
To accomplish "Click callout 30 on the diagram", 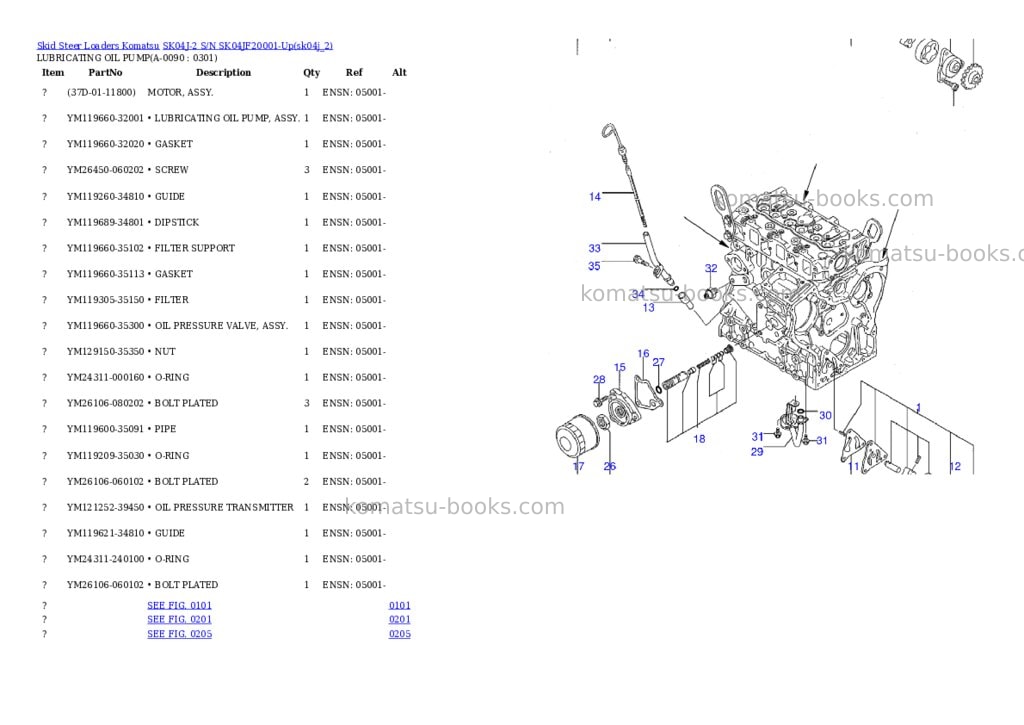I will [825, 415].
